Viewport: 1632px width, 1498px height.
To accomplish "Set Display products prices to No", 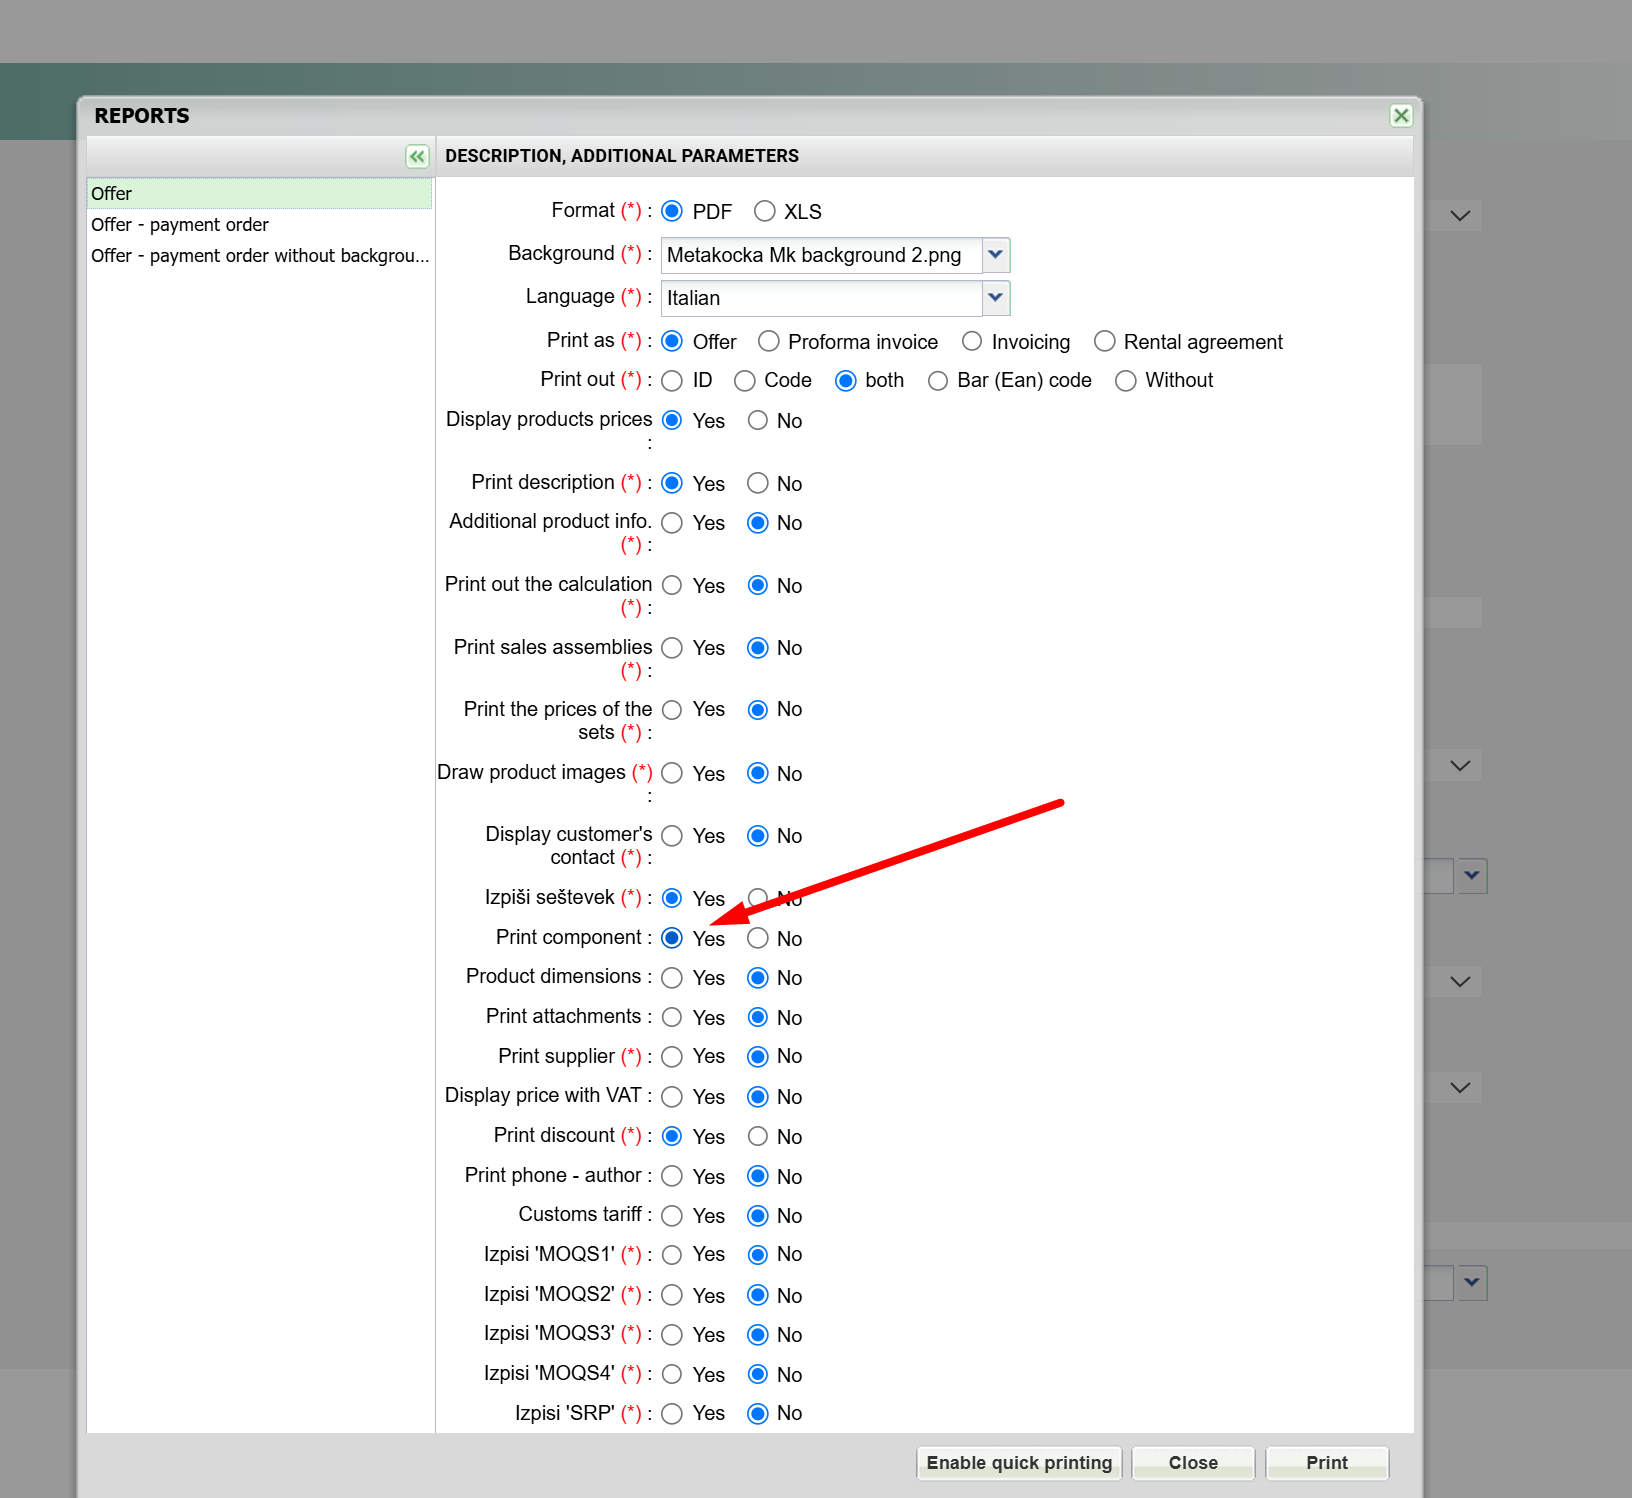I will 758,420.
